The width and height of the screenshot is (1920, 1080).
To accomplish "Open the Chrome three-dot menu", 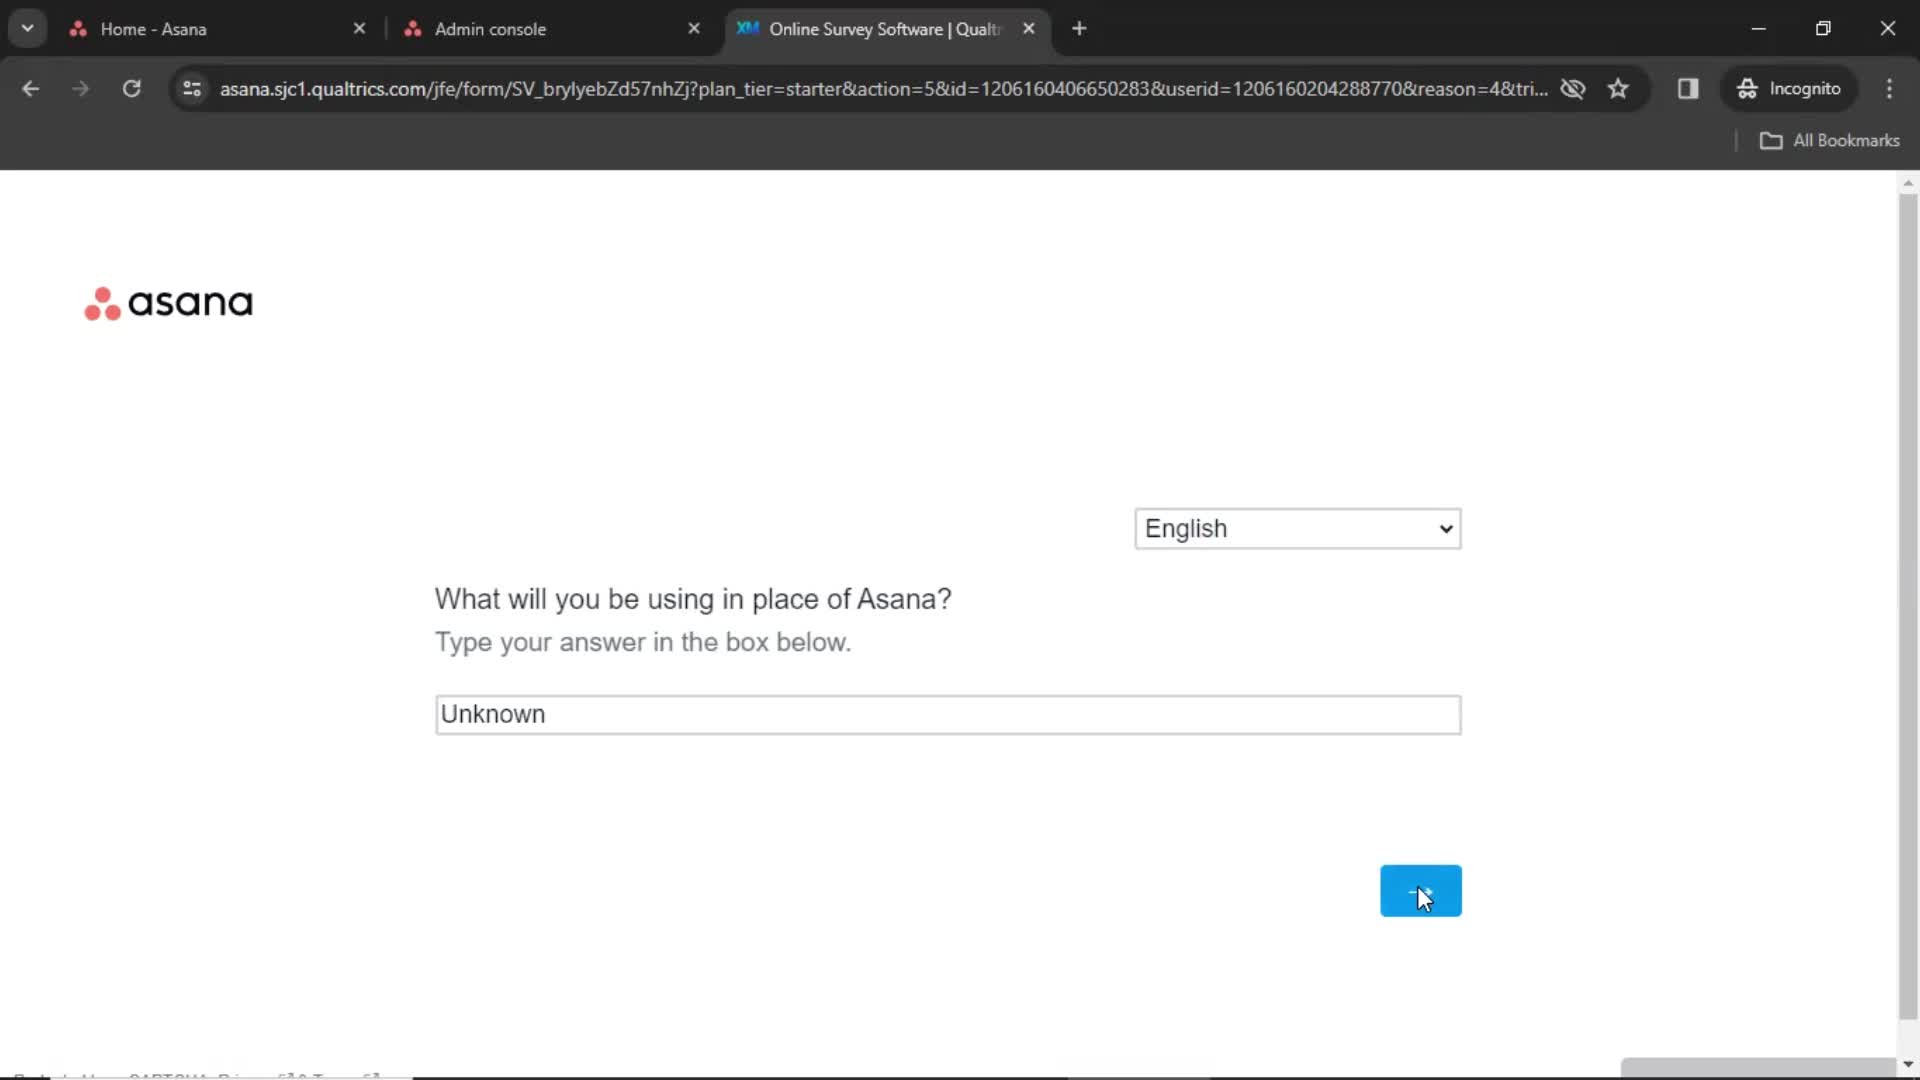I will [x=1889, y=89].
